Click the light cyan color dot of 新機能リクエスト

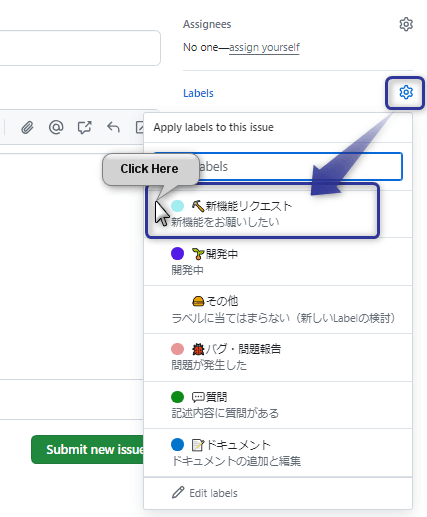click(177, 206)
